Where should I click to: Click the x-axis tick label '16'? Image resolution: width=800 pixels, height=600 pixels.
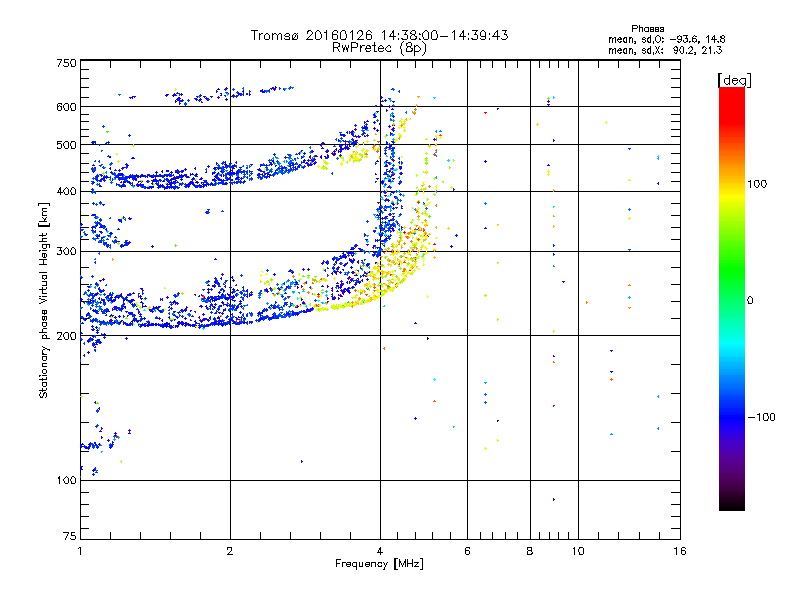[x=680, y=551]
